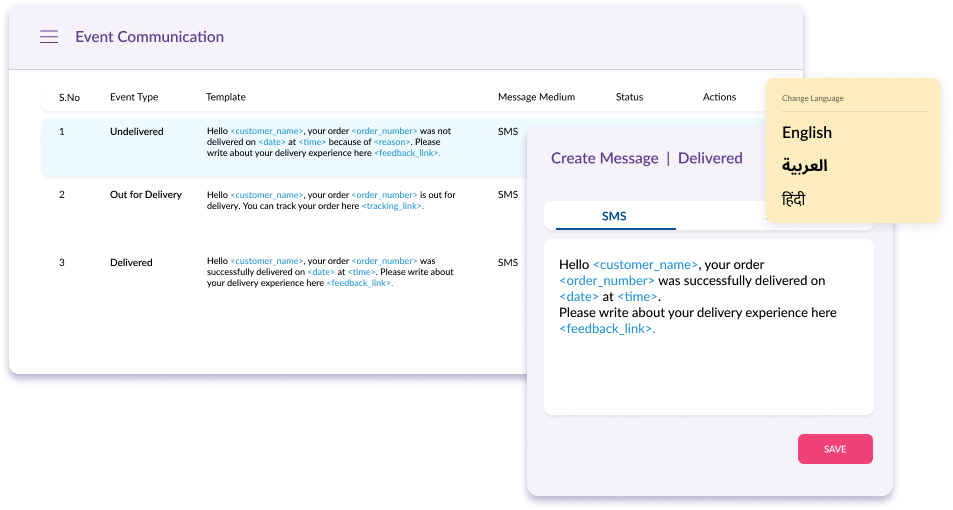Click the Actions column header

click(719, 97)
